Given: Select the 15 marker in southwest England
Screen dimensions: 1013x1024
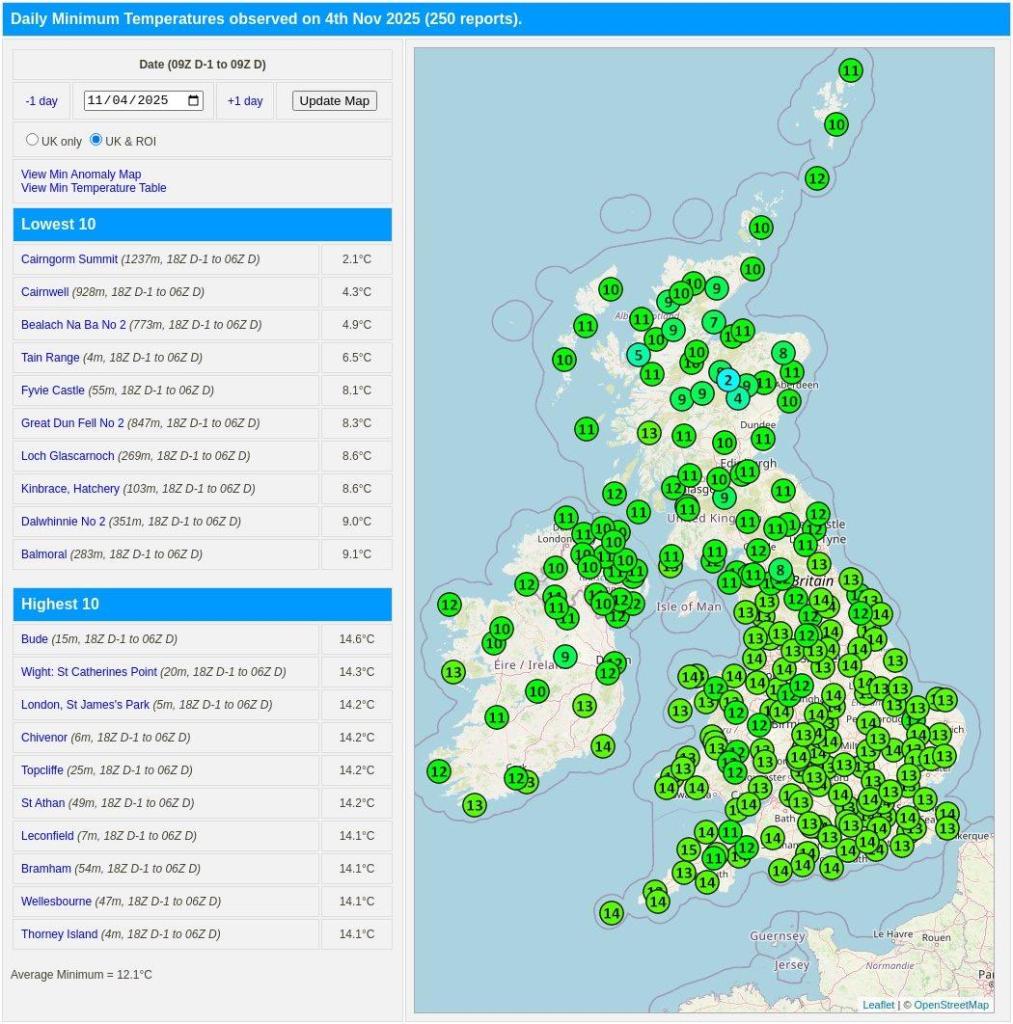Looking at the screenshot, I should point(688,850).
